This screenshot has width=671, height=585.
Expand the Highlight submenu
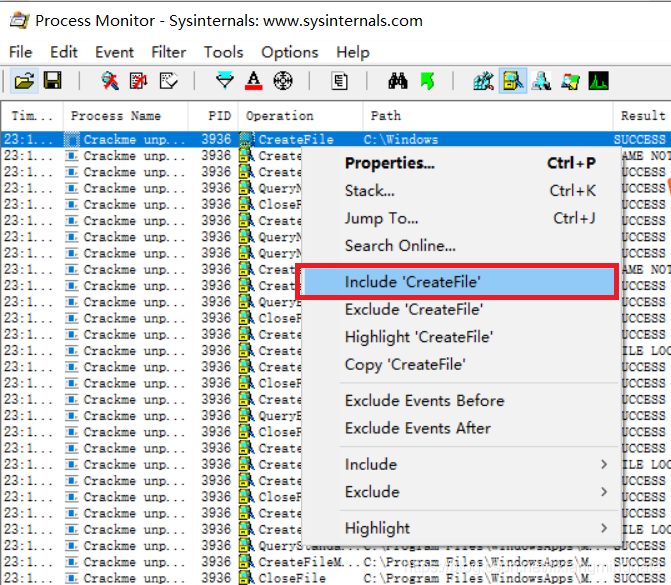pos(460,528)
